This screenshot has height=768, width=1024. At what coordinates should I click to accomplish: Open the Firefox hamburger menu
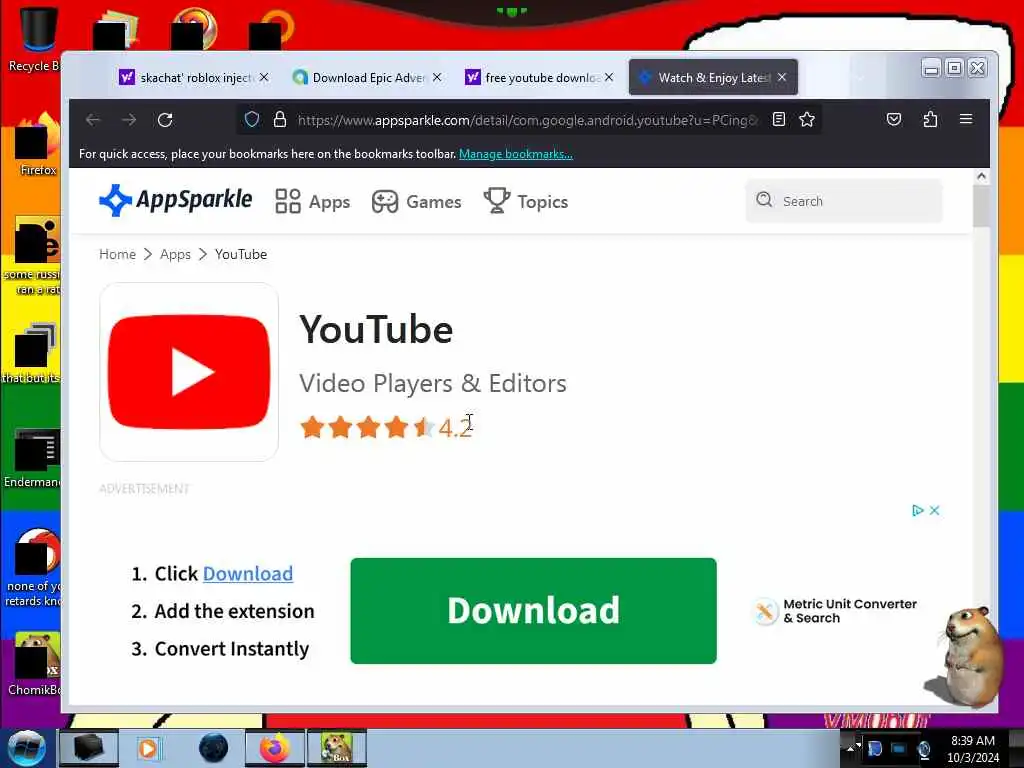966,119
